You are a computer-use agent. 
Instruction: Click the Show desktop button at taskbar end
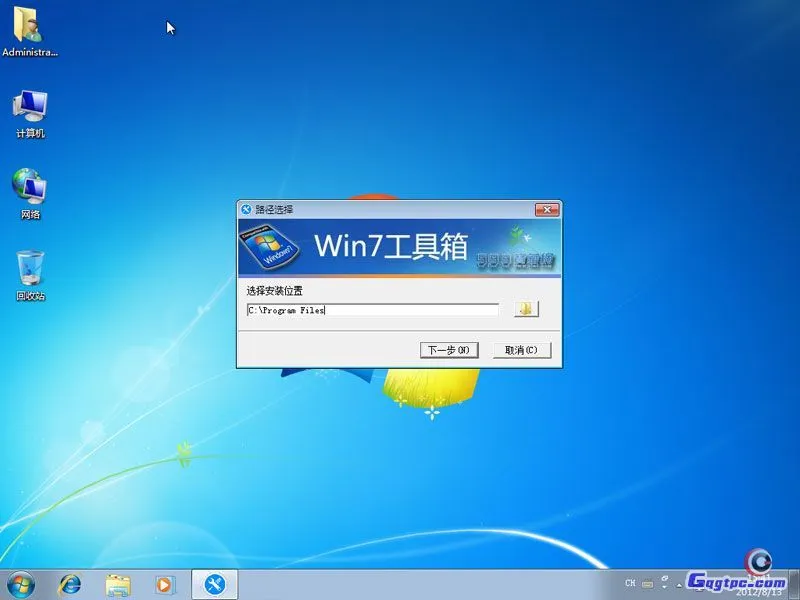point(795,583)
